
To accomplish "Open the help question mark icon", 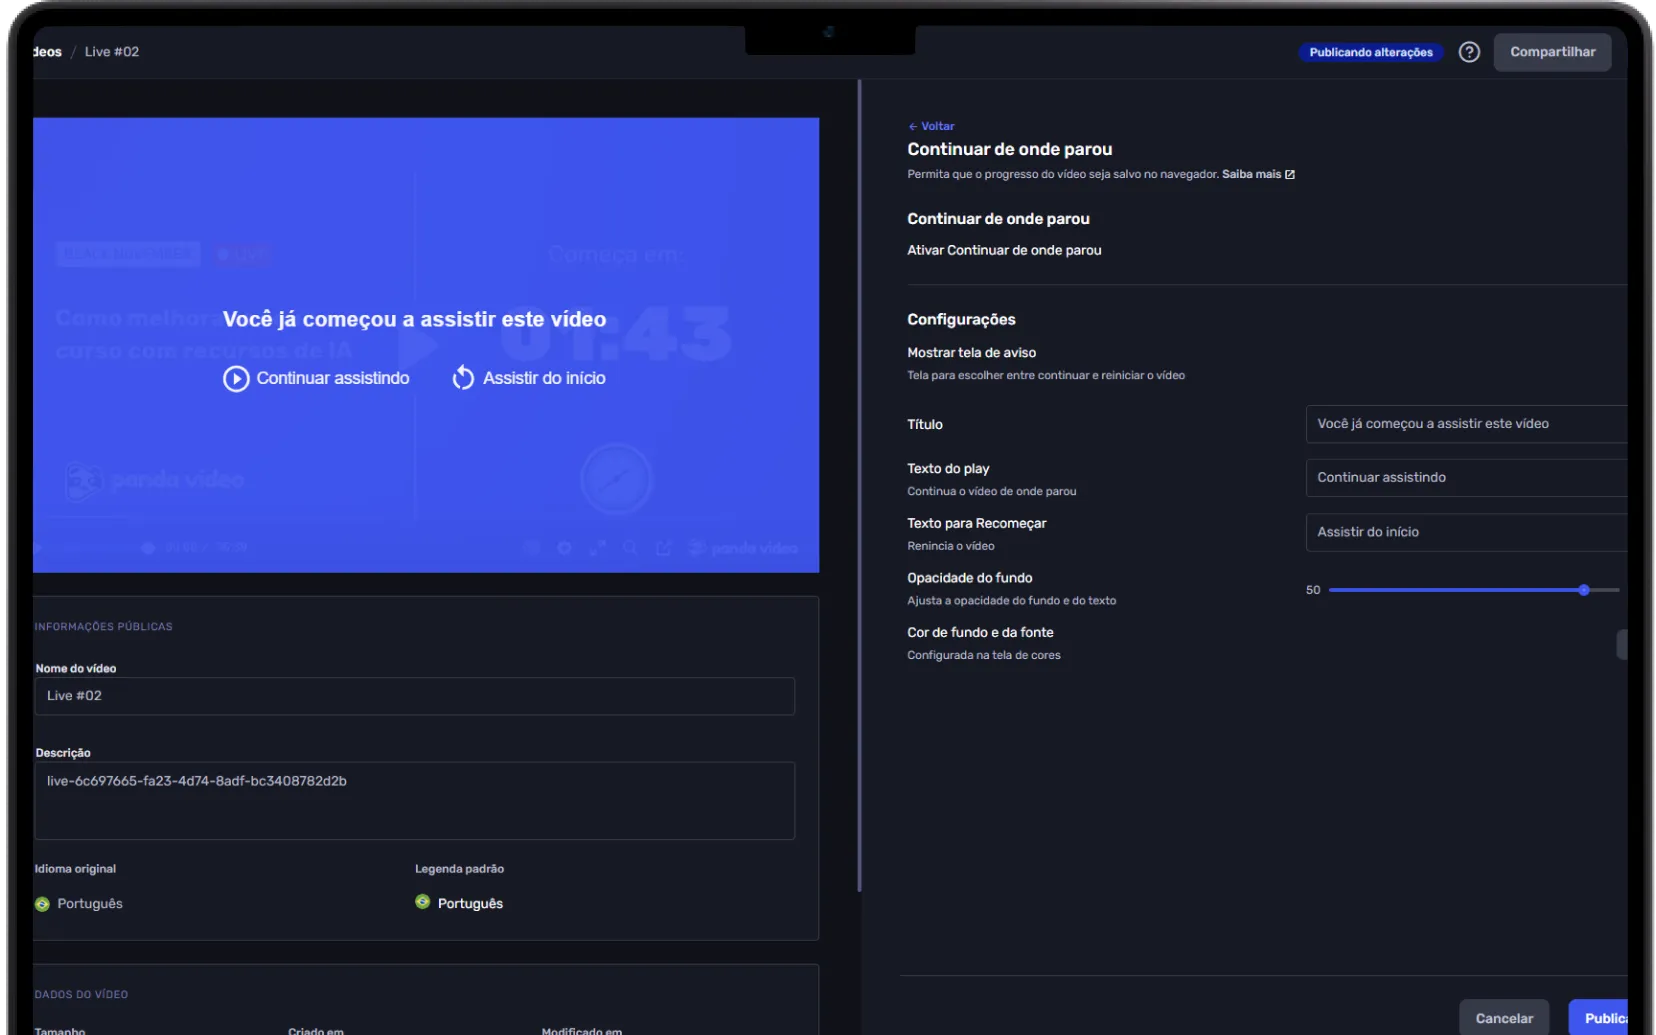I will (x=1468, y=52).
